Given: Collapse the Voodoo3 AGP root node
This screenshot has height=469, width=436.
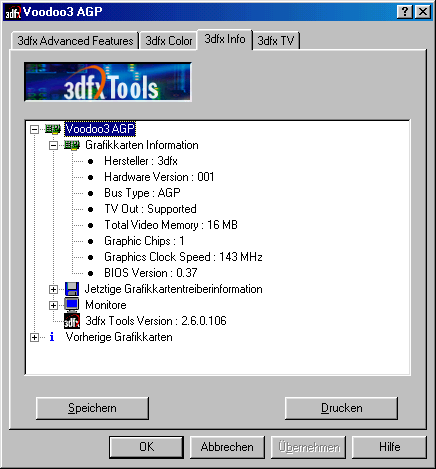Looking at the screenshot, I should point(34,129).
